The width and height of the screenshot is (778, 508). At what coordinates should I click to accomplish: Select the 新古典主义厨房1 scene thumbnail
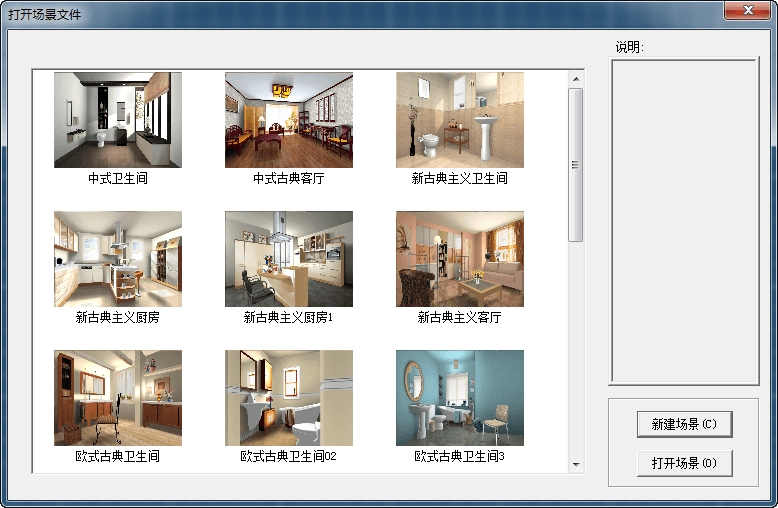[289, 259]
